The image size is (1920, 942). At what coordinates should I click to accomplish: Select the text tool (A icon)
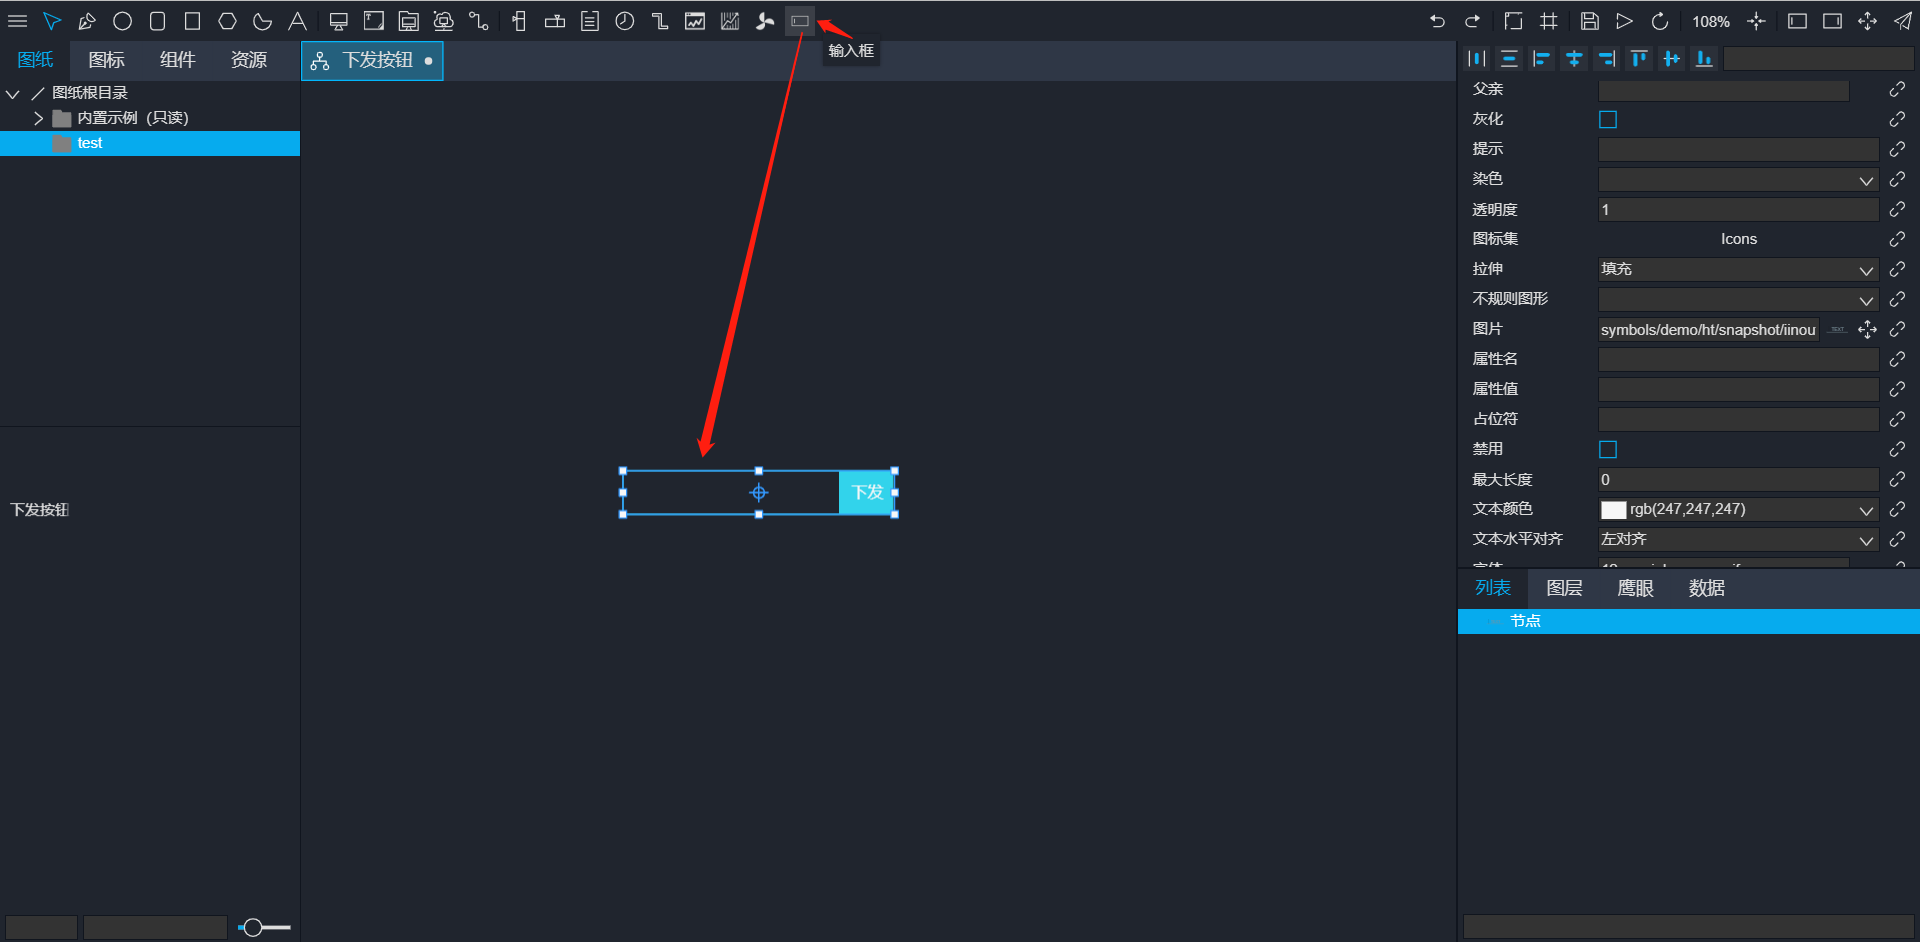(297, 21)
